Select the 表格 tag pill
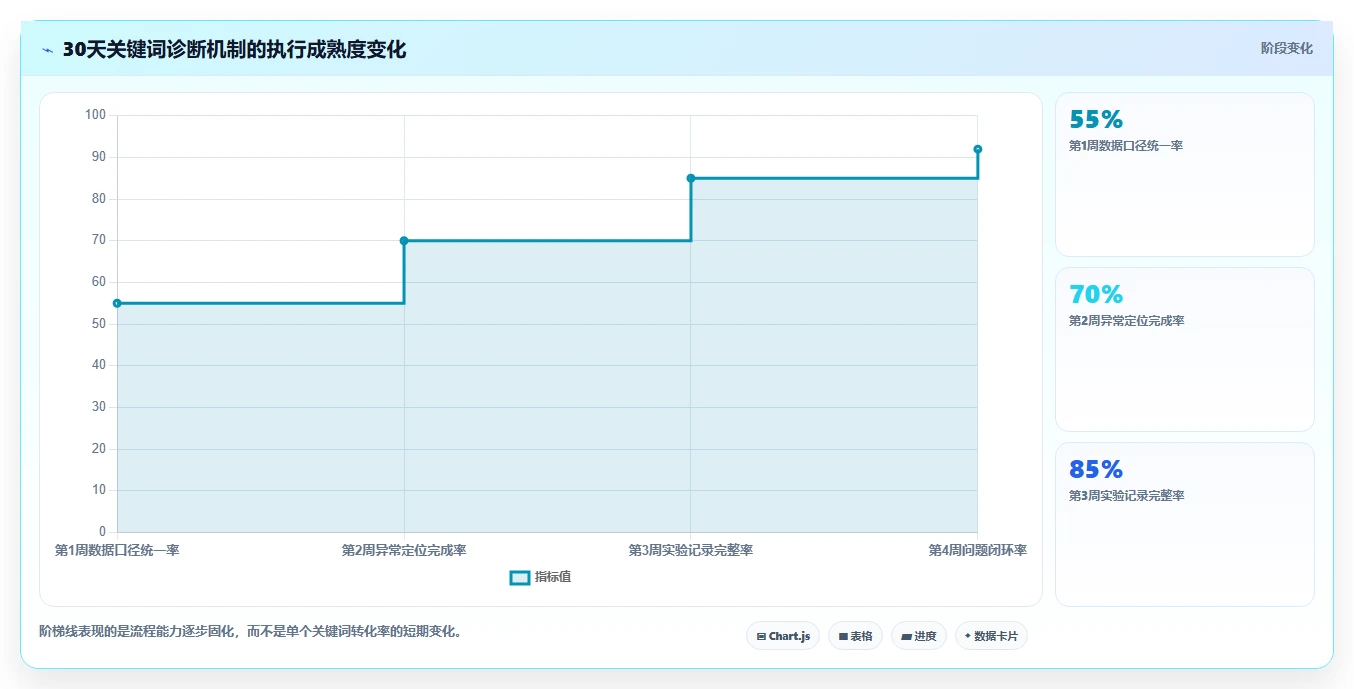Image resolution: width=1354 pixels, height=689 pixels. (855, 636)
